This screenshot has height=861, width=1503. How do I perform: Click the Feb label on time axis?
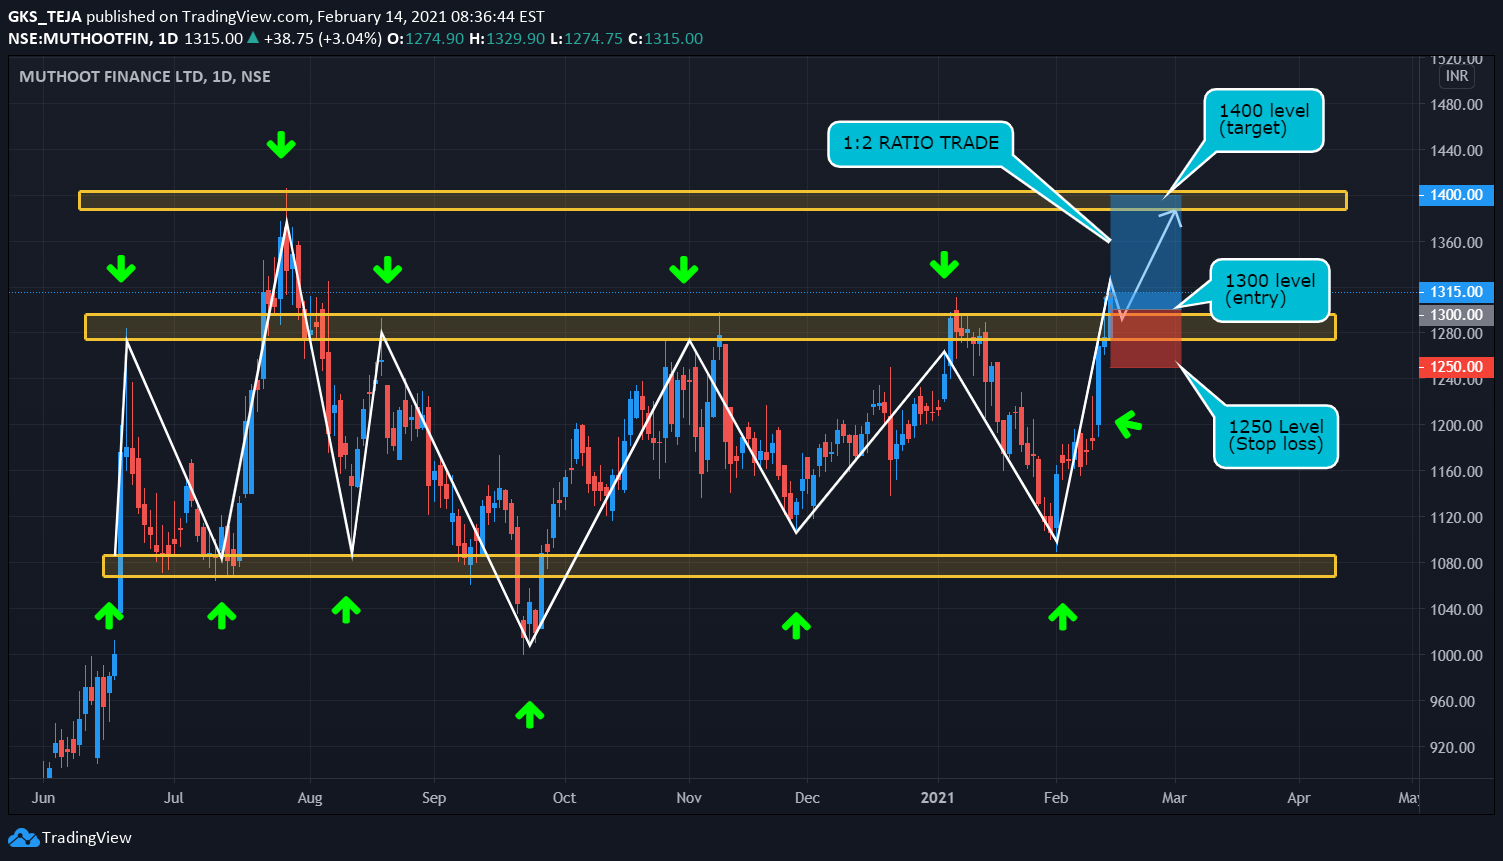(x=1056, y=798)
